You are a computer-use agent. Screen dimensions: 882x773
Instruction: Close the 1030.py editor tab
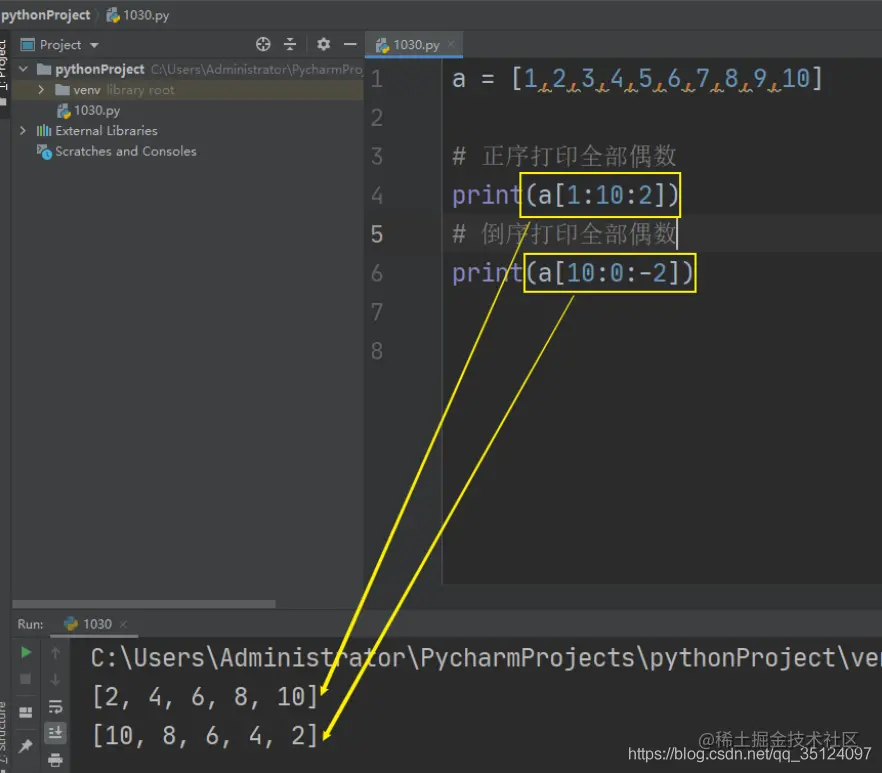451,44
